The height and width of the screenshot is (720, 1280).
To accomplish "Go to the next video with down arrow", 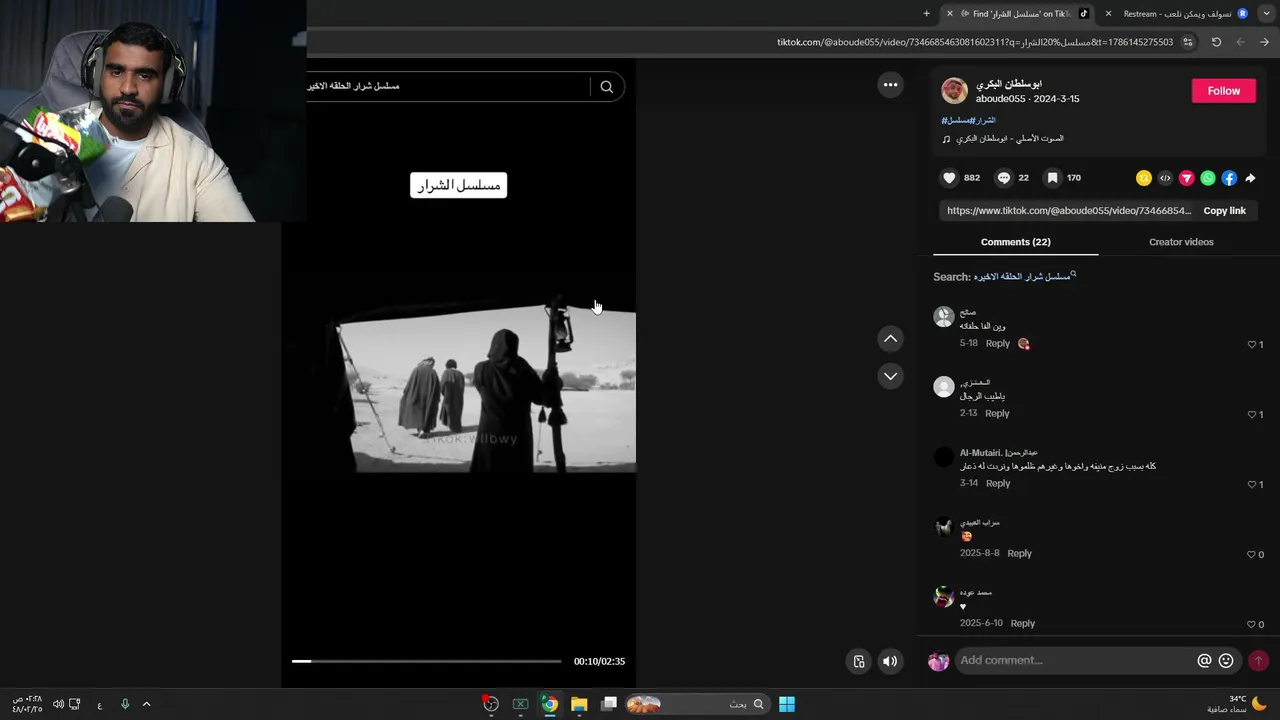I will [x=890, y=376].
